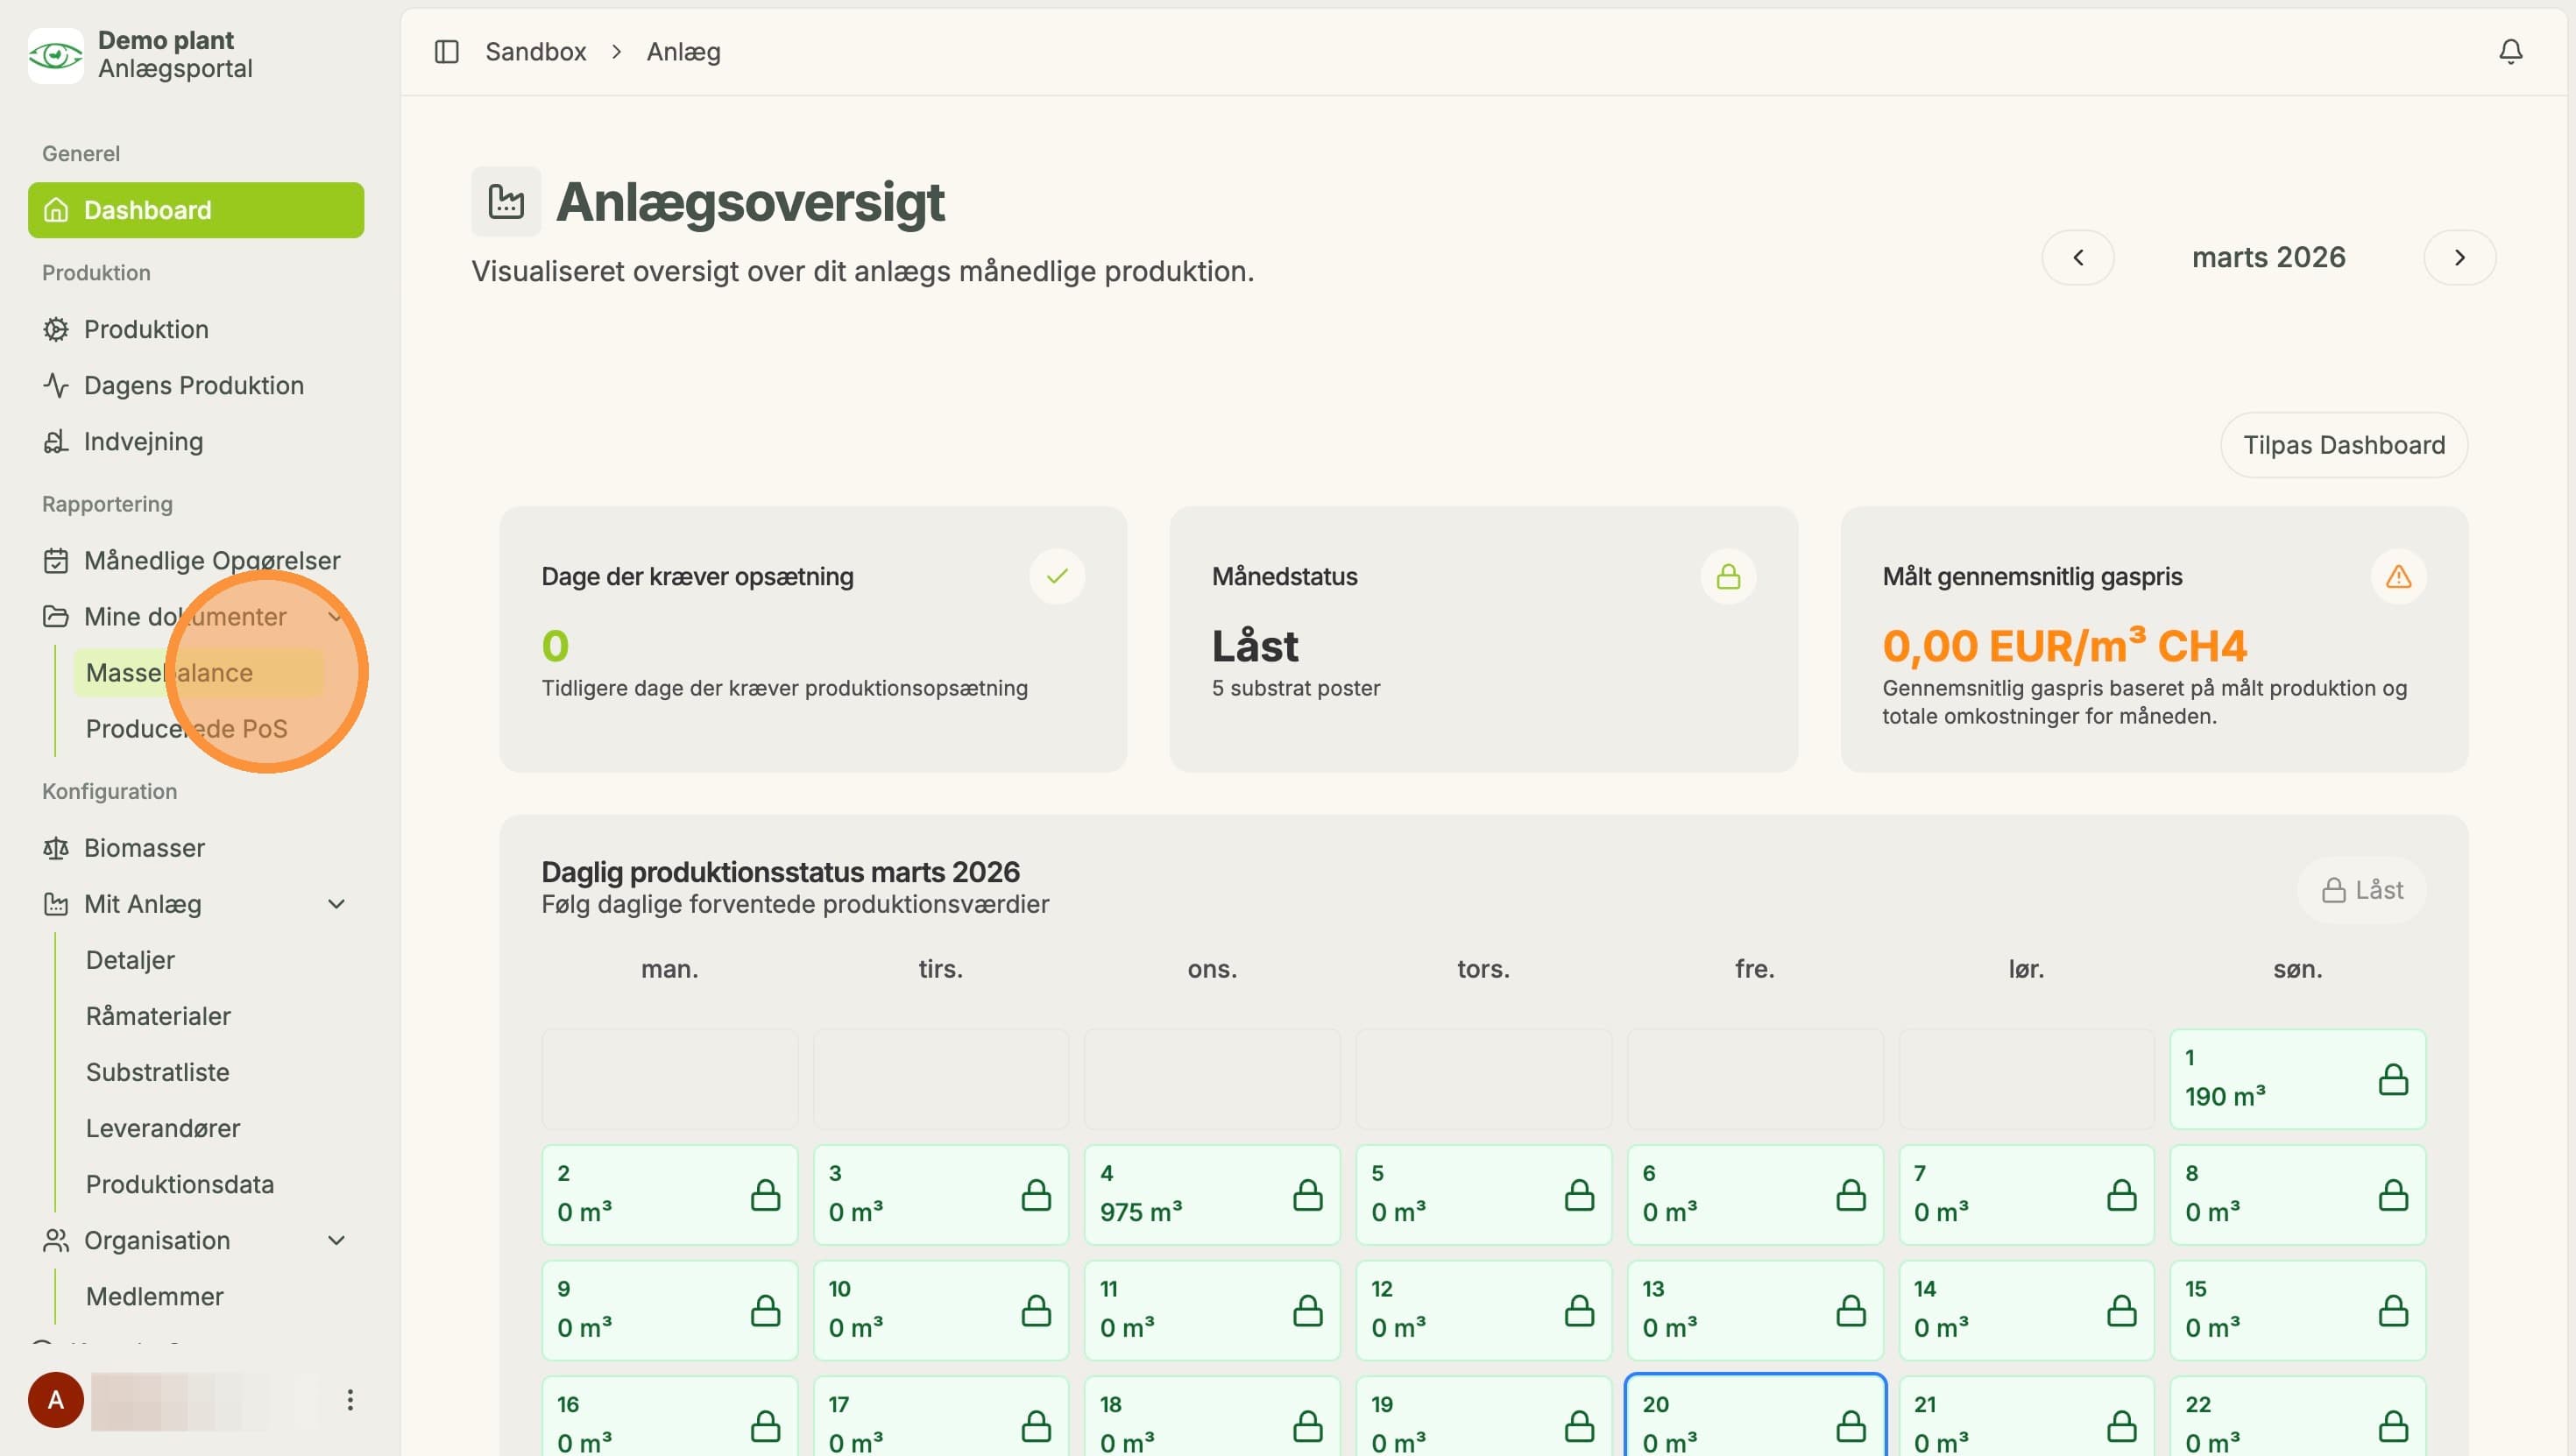Image resolution: width=2576 pixels, height=1456 pixels.
Task: Click the '190 m³' value on day 1
Action: [2225, 1097]
